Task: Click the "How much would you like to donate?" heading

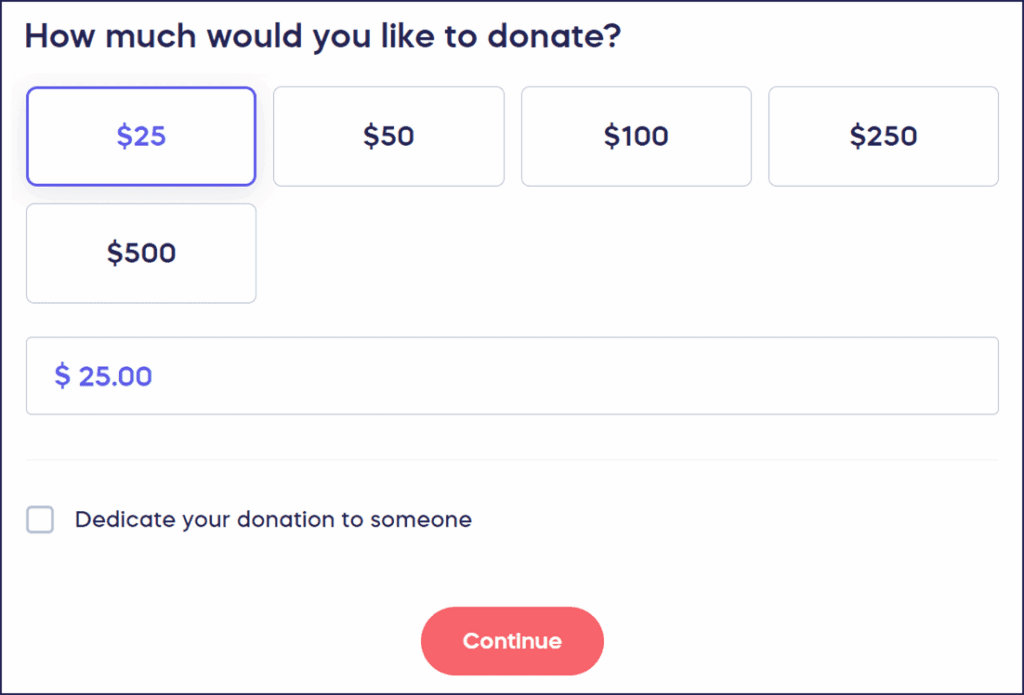Action: click(x=323, y=36)
